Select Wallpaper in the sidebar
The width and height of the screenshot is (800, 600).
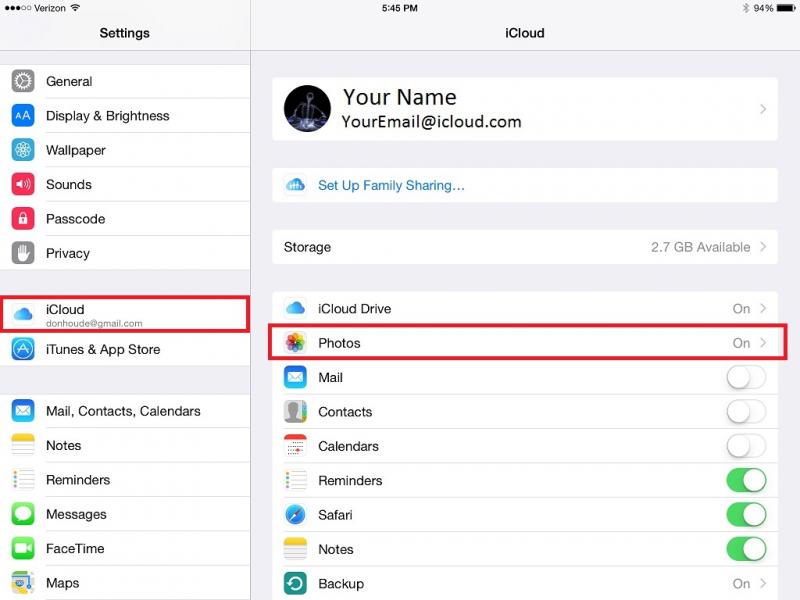(x=125, y=150)
